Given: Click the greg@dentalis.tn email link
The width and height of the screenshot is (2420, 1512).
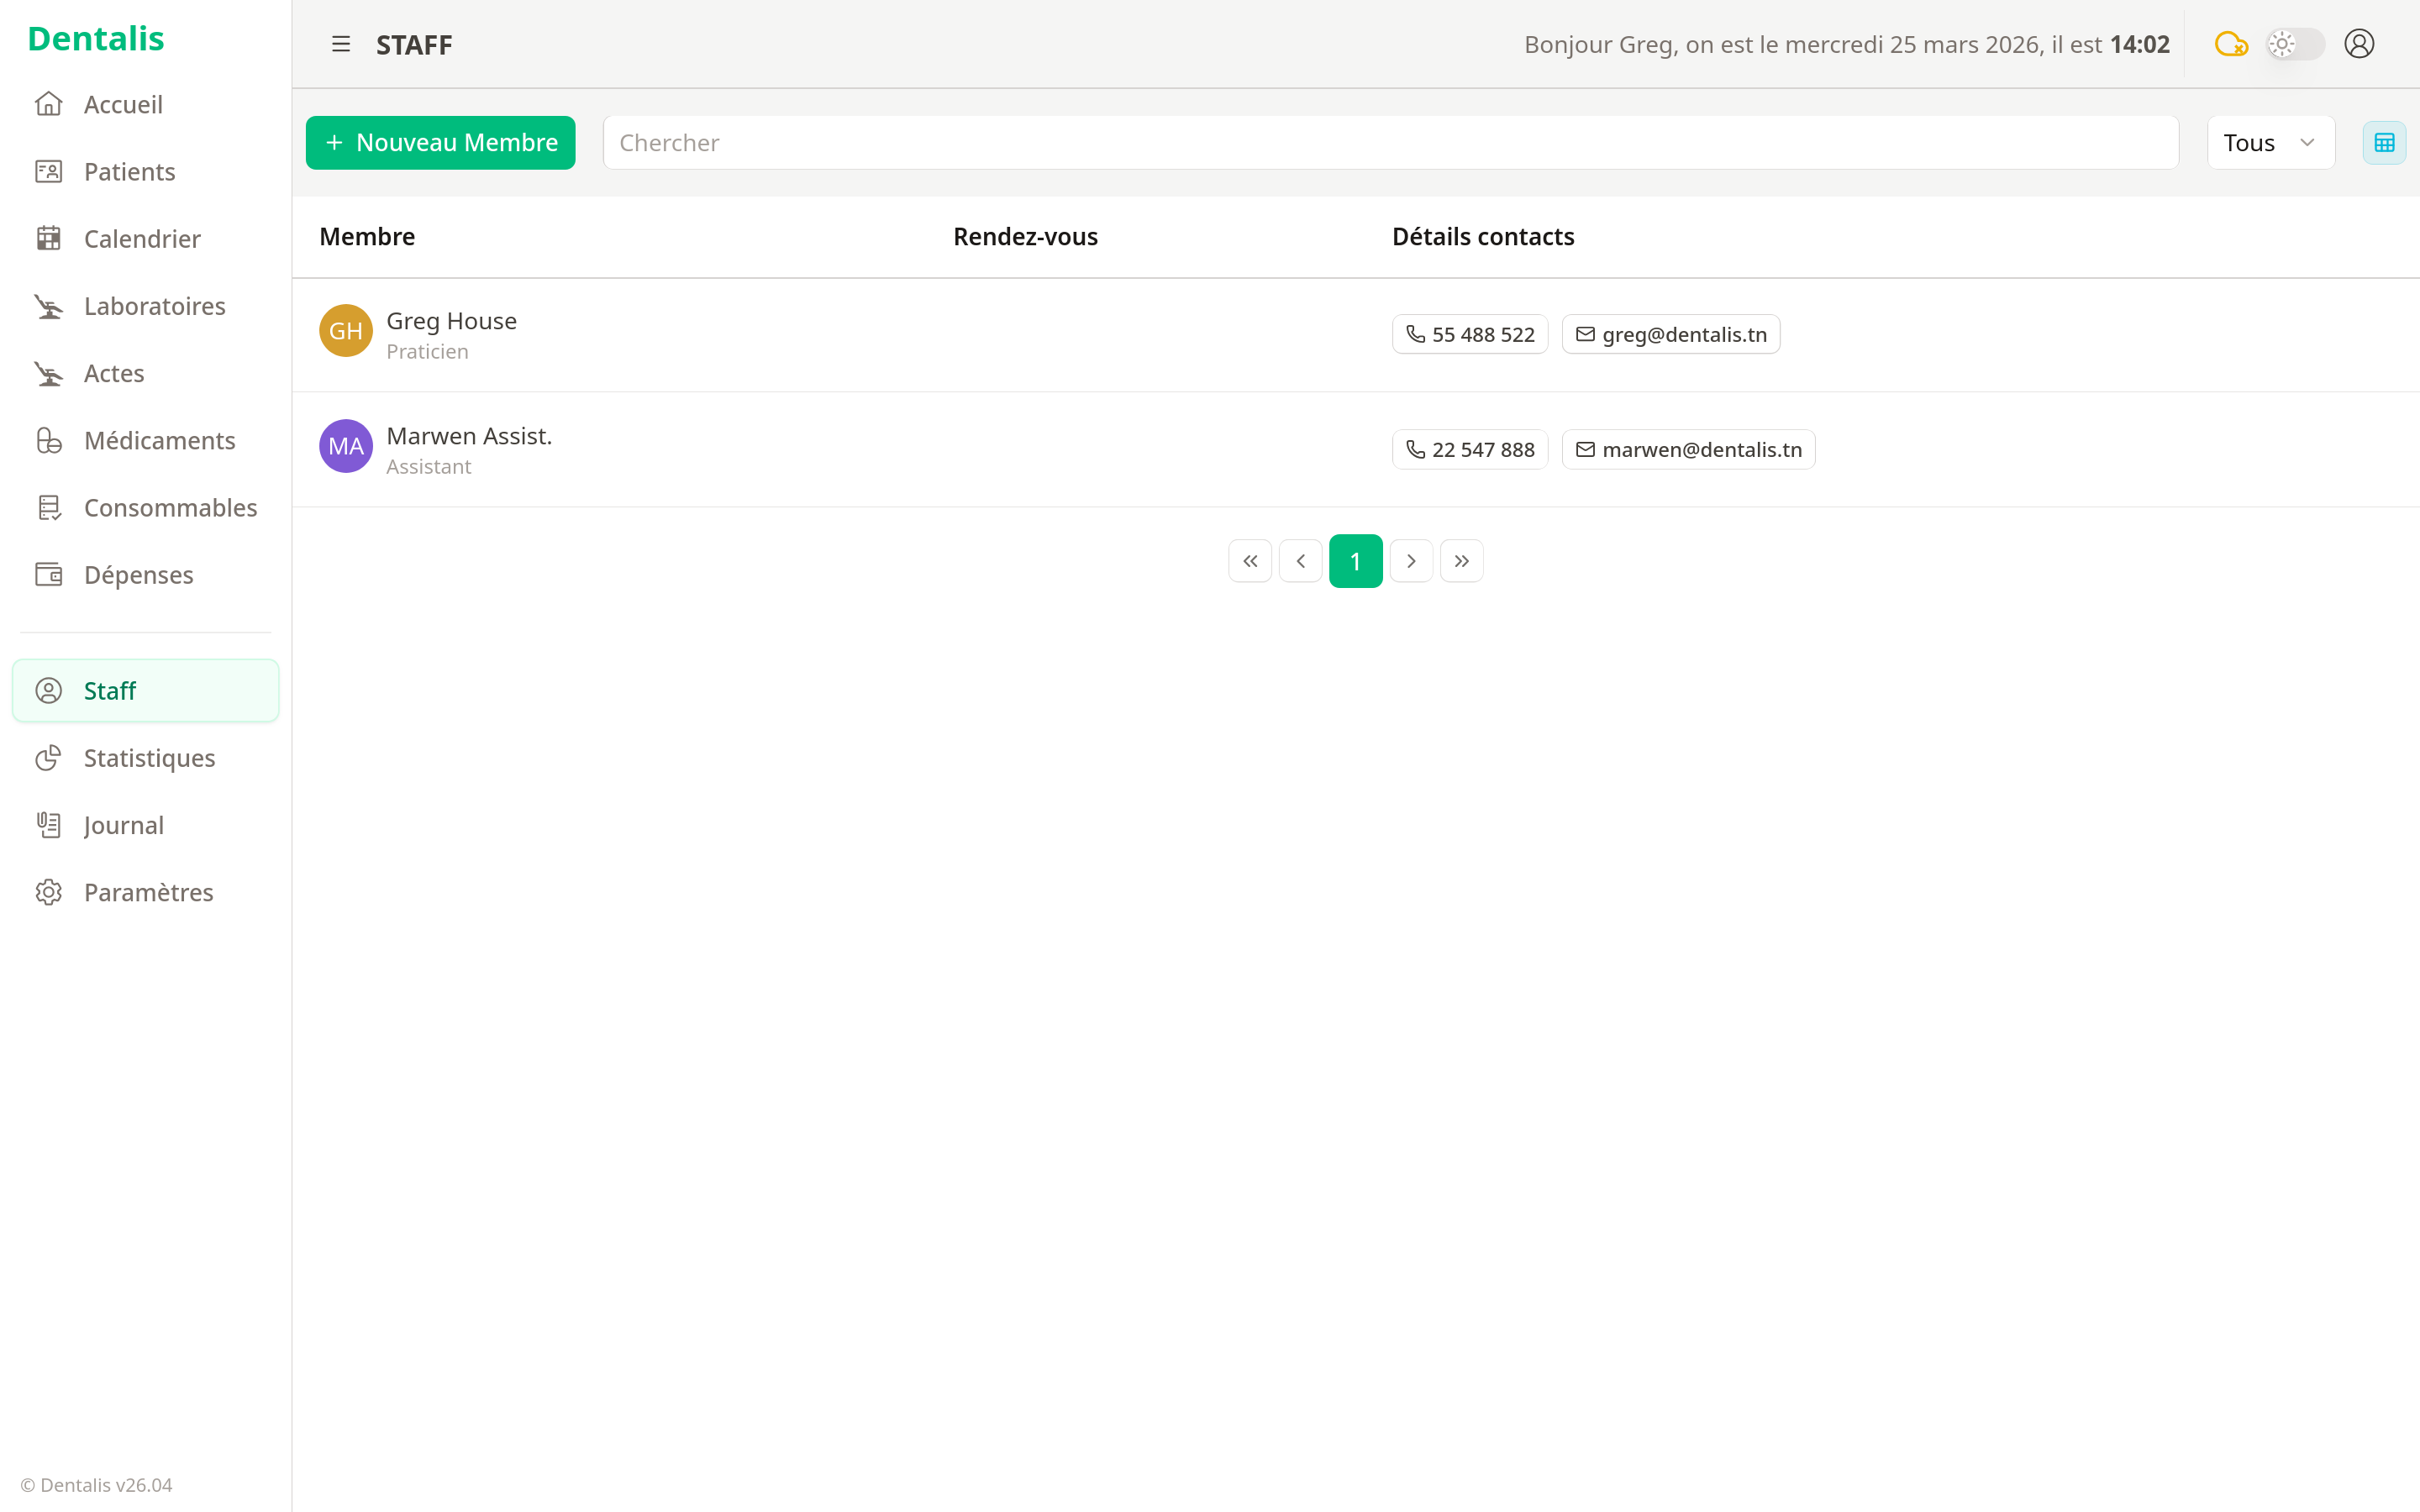Looking at the screenshot, I should coord(1671,335).
